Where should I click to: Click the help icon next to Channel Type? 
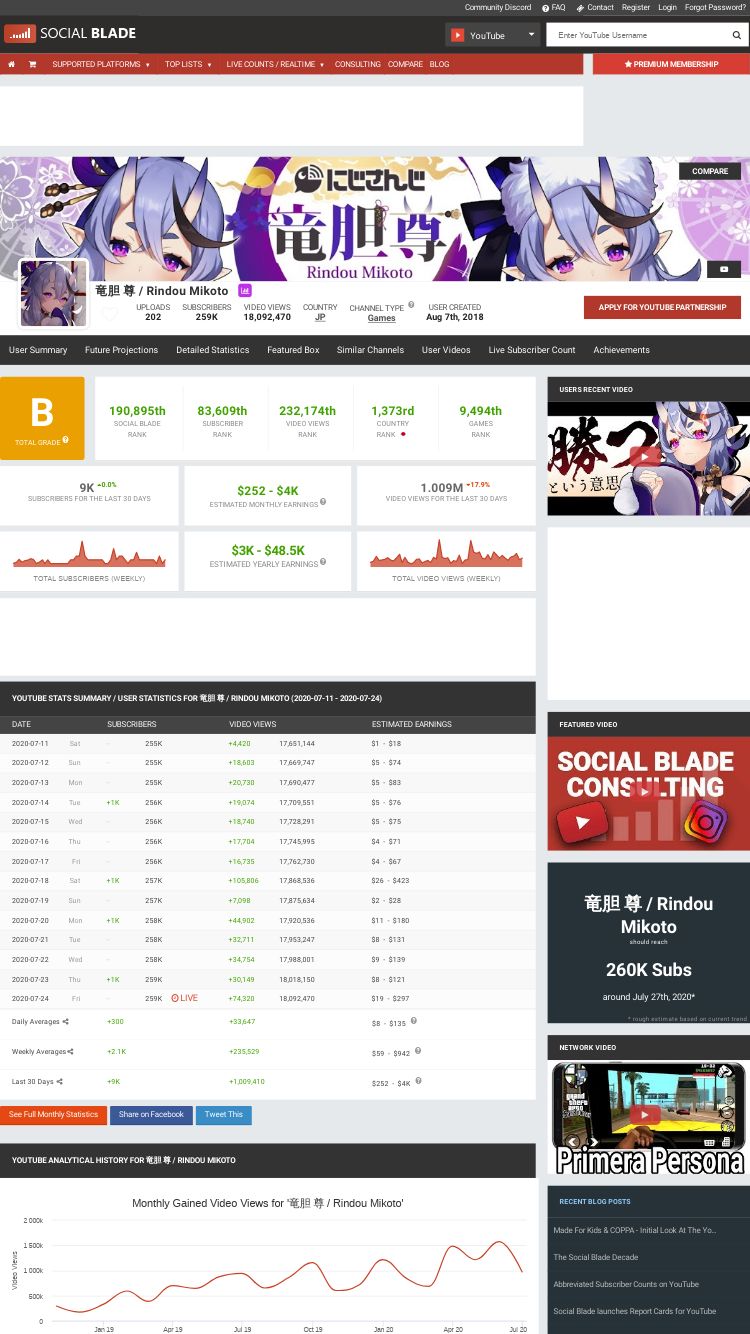tap(411, 305)
